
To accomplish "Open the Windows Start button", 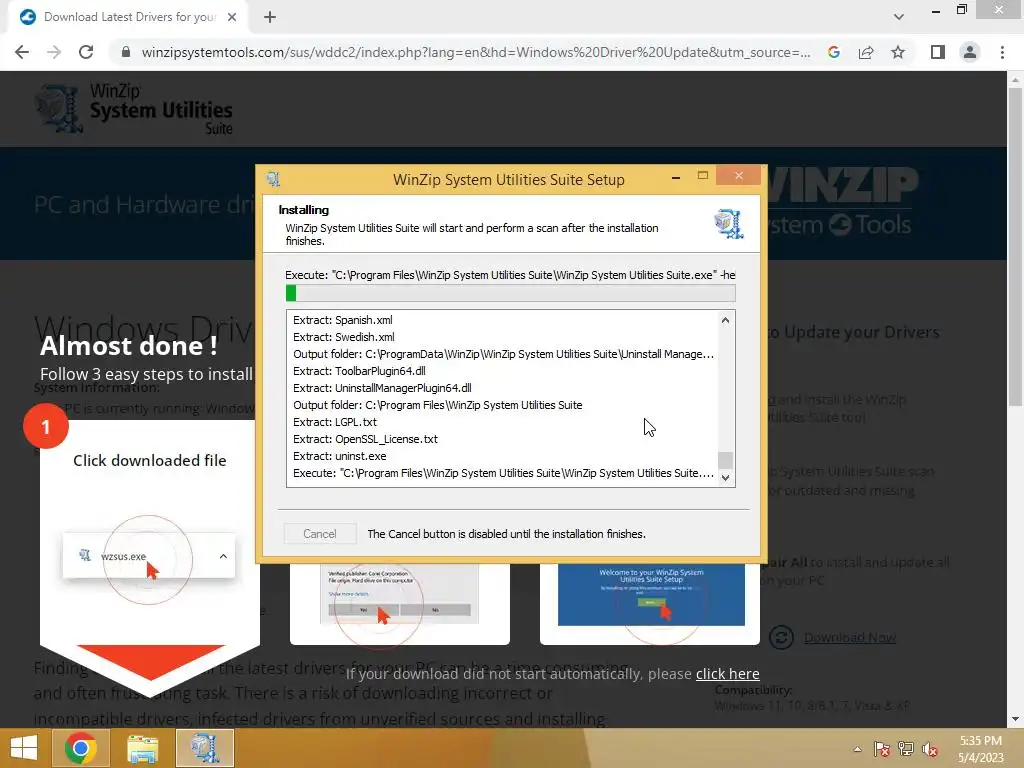I will (24, 748).
